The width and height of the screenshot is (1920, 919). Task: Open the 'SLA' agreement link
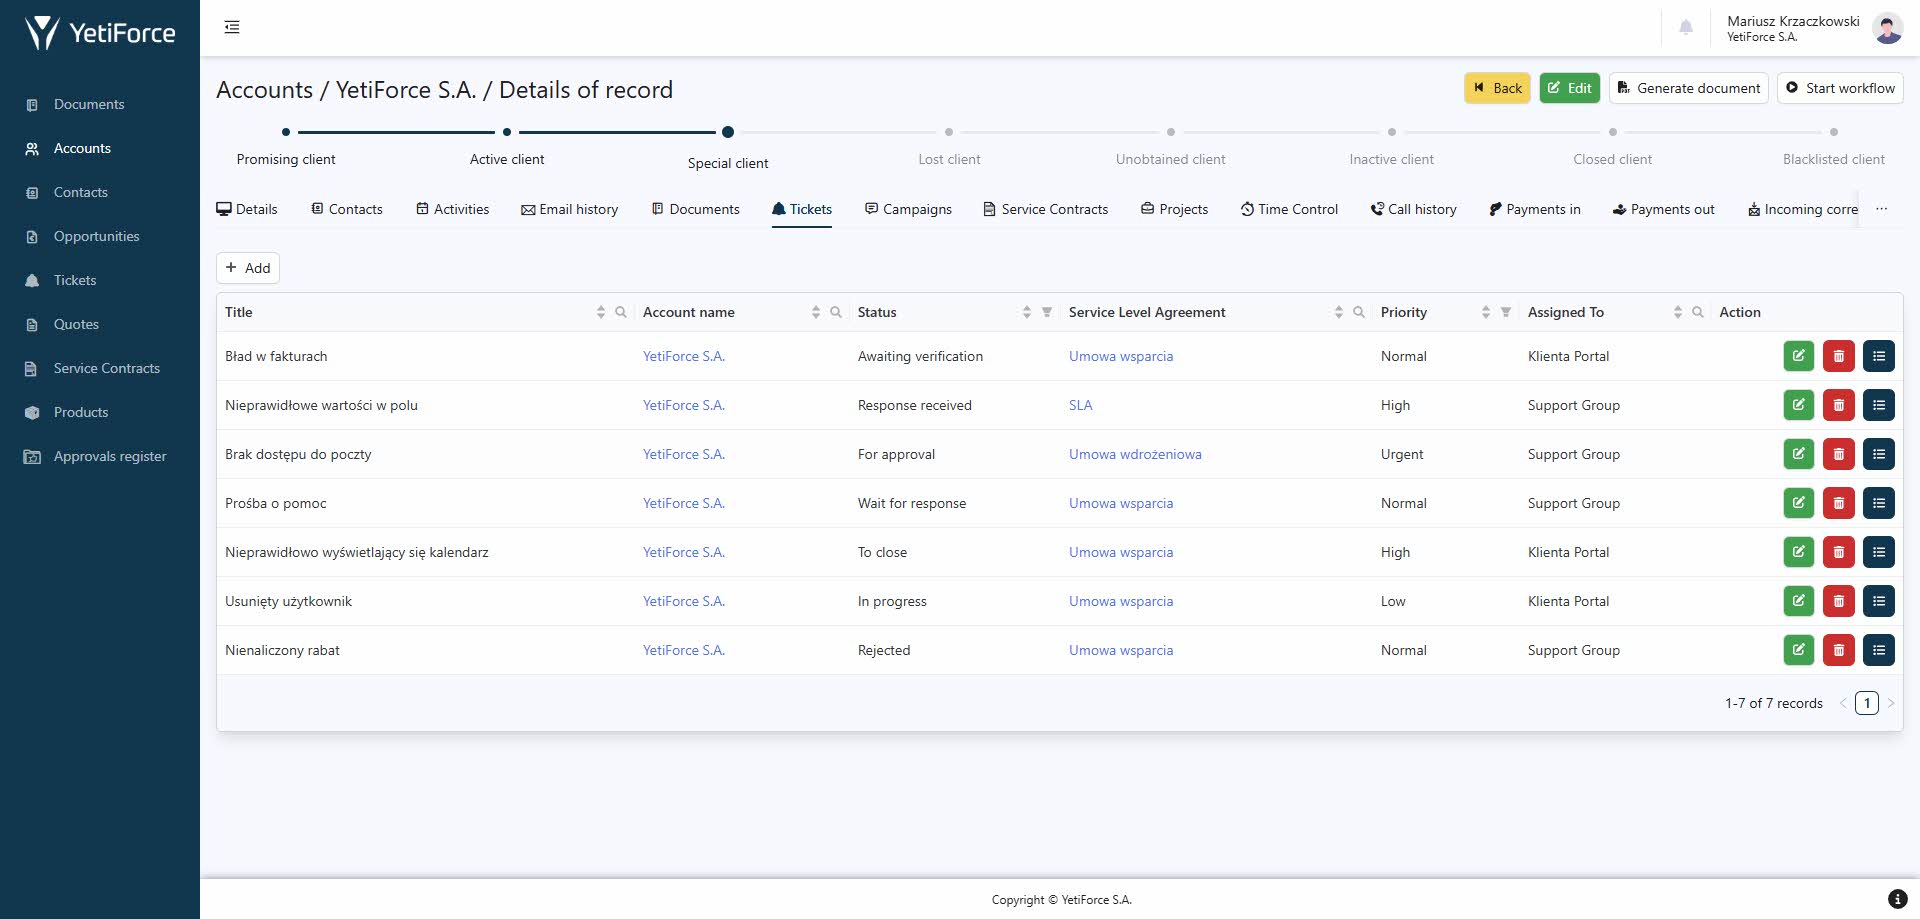pos(1081,405)
